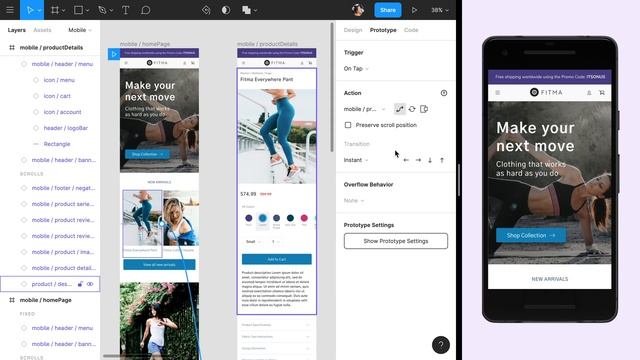Click the Open overlay action icon
Screen dimensions: 640x360
coord(424,109)
